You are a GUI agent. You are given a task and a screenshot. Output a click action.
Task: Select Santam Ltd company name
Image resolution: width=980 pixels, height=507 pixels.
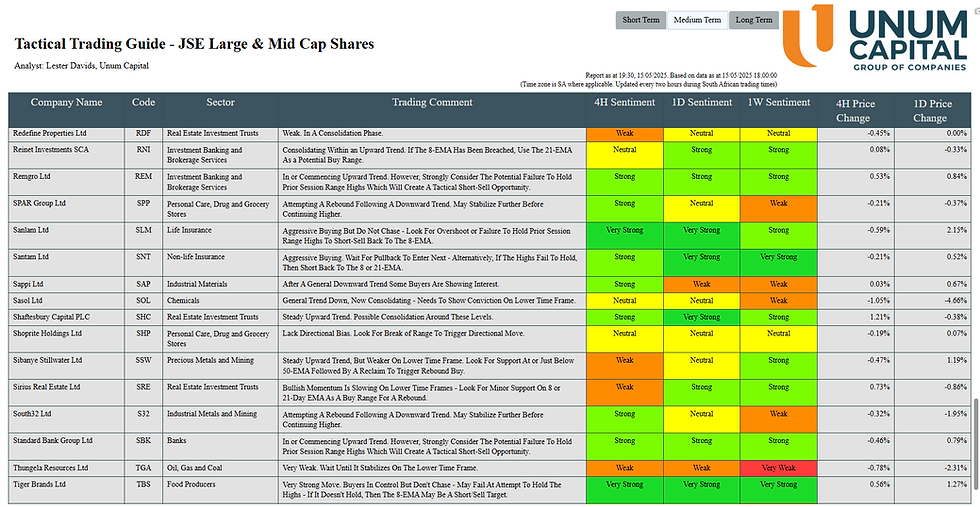[x=31, y=257]
